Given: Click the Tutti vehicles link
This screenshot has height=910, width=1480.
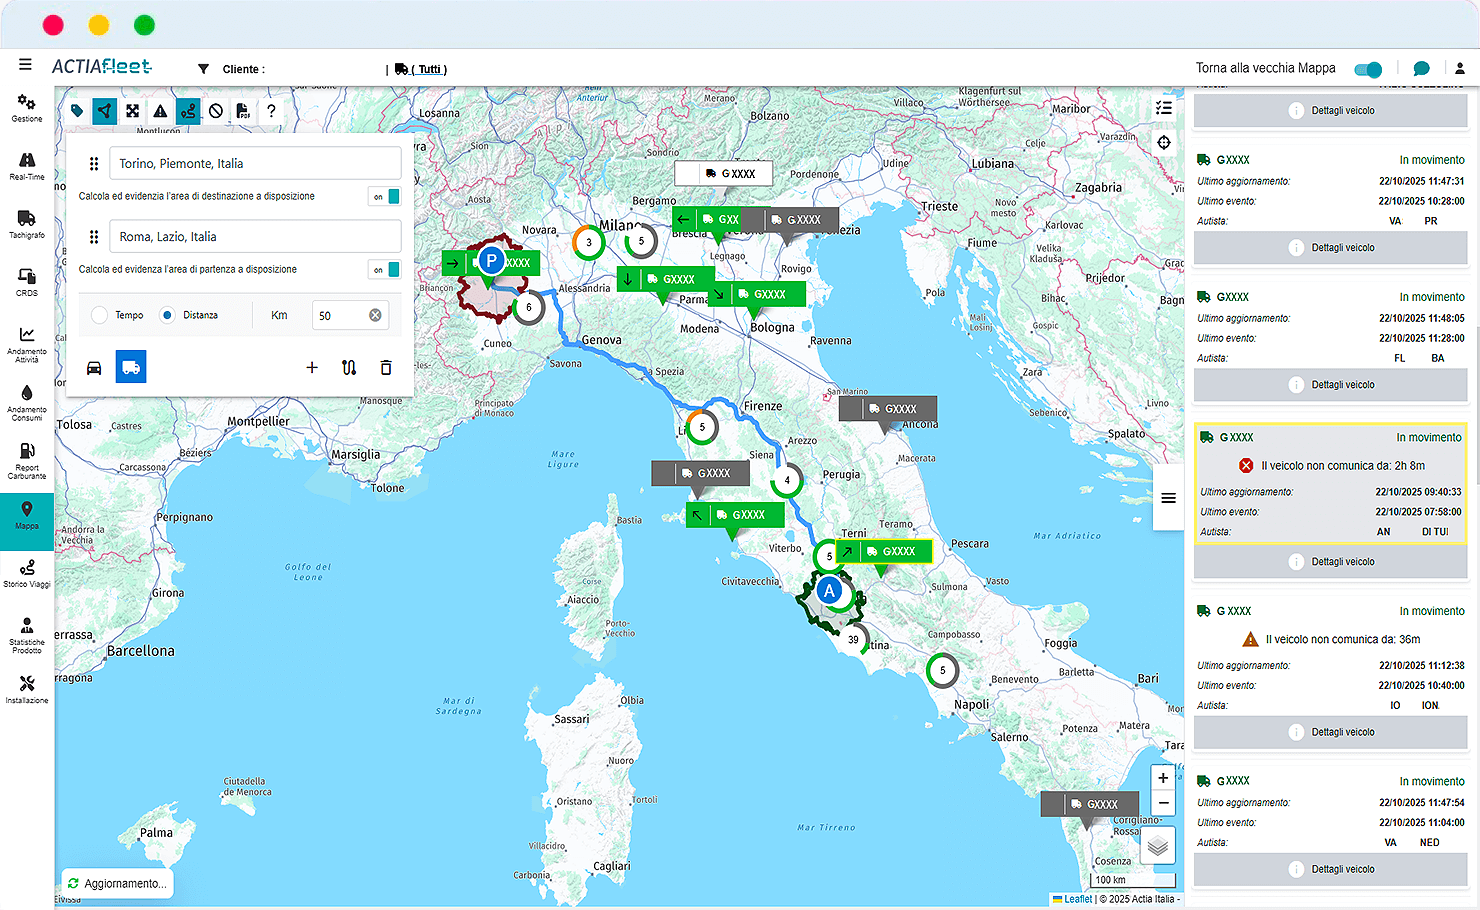Looking at the screenshot, I should [429, 69].
